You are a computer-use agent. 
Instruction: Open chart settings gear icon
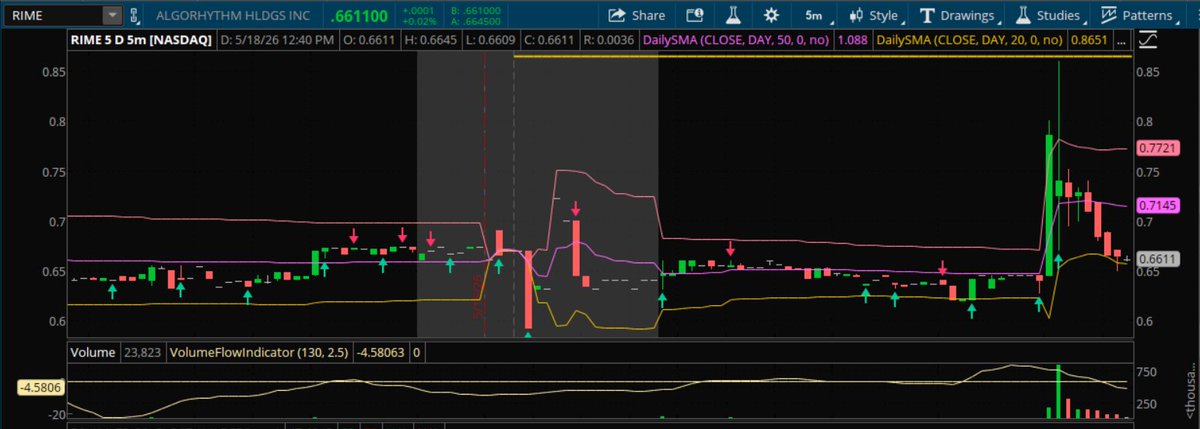pyautogui.click(x=771, y=16)
